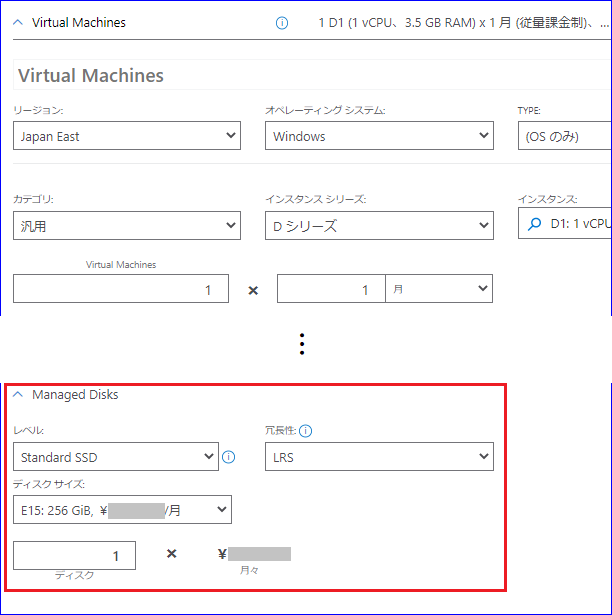Click the search magnifier icon in インスタンス field

[x=534, y=224]
